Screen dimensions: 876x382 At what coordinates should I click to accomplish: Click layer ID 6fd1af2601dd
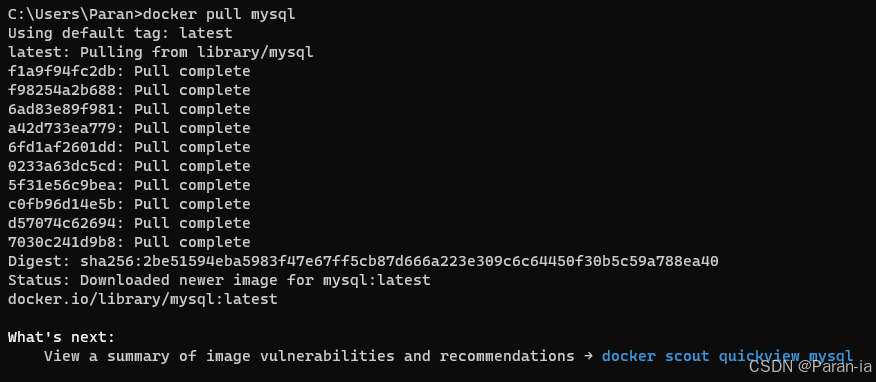point(61,147)
